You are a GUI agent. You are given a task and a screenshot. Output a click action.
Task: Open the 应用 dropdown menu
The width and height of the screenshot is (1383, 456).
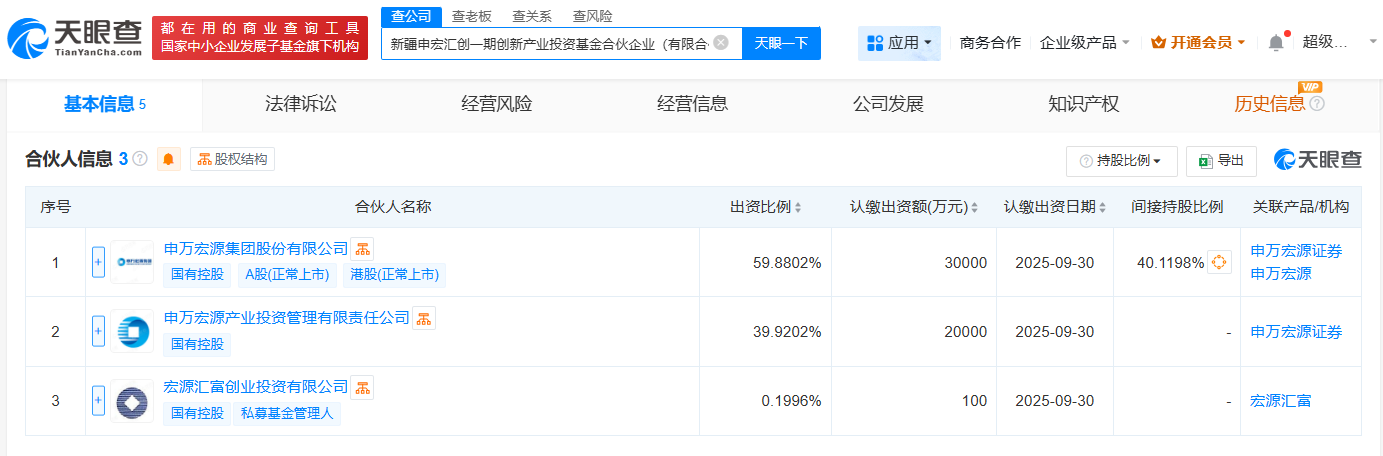point(899,43)
